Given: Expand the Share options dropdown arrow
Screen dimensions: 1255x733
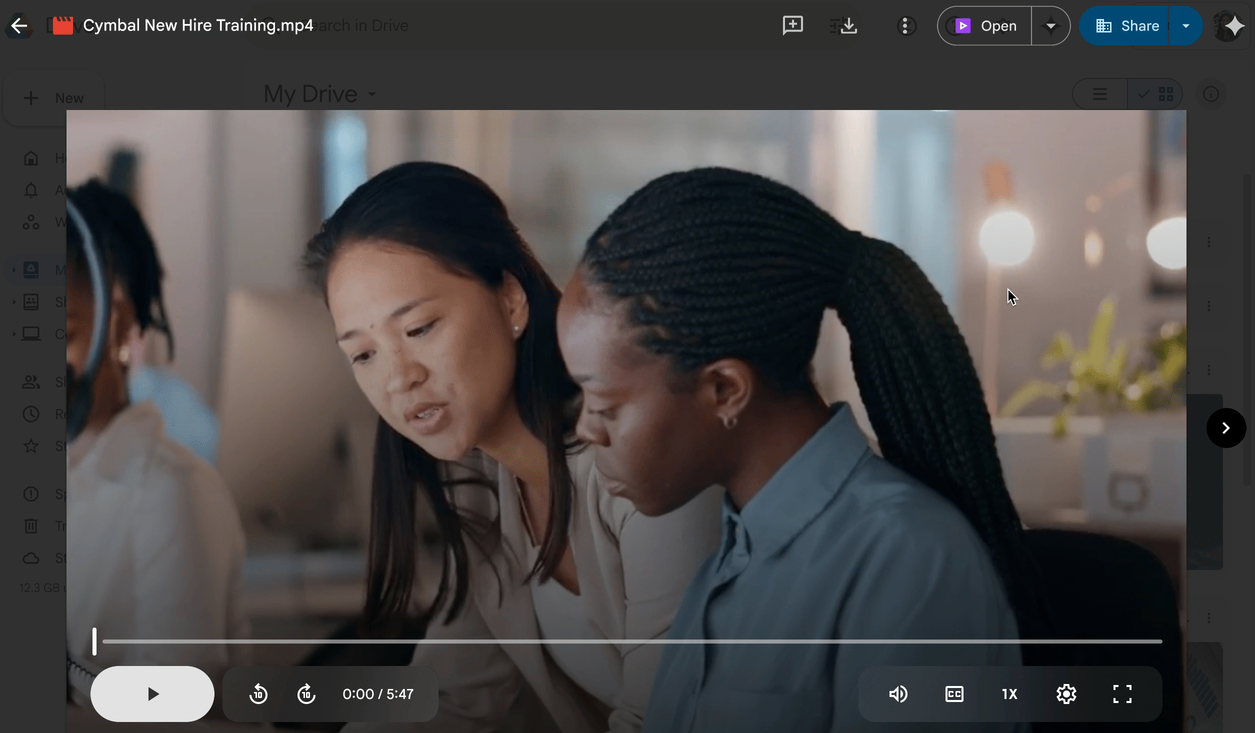Looking at the screenshot, I should click(x=1186, y=26).
